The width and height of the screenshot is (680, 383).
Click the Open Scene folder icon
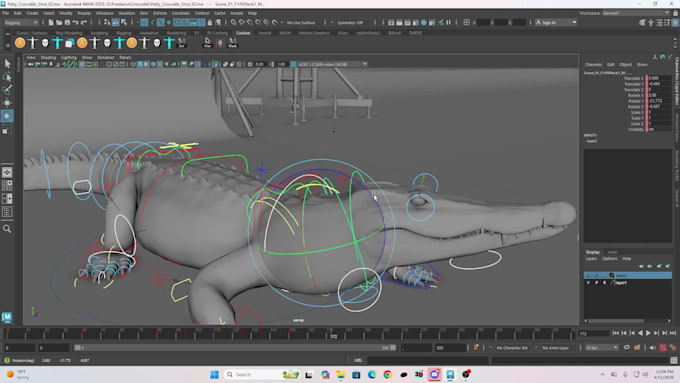click(x=59, y=23)
